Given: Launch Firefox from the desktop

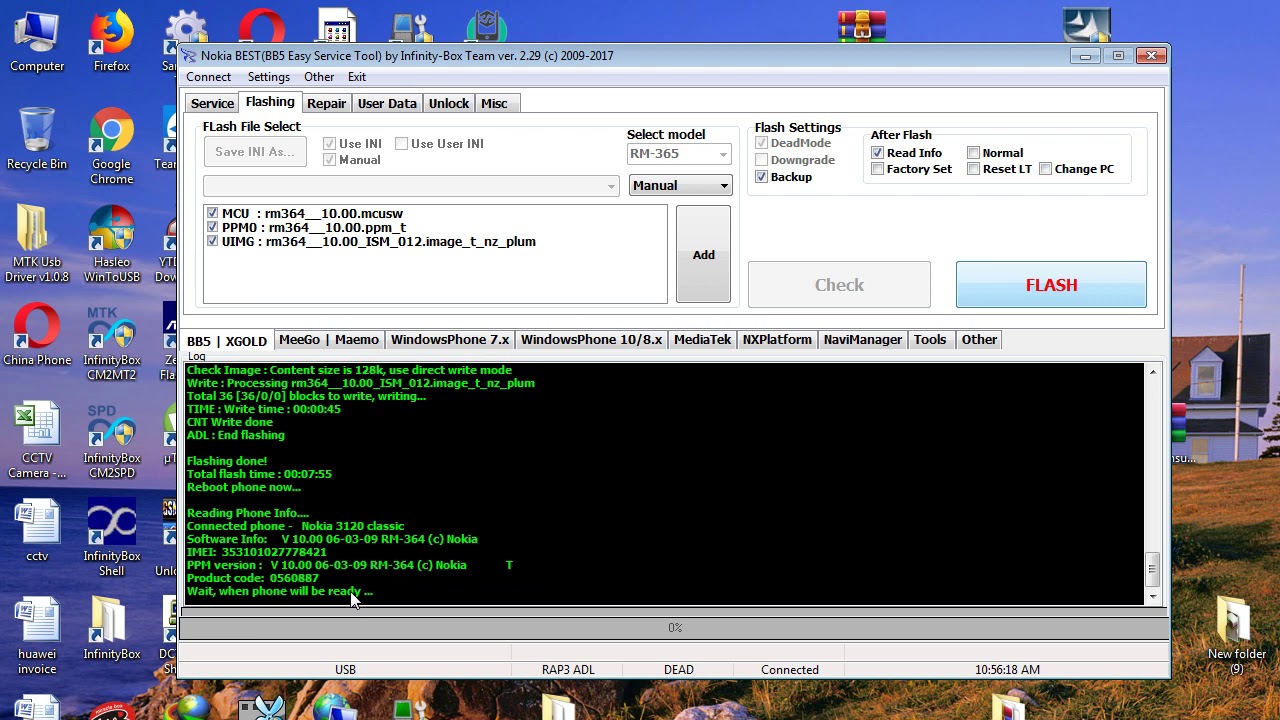Looking at the screenshot, I should [111, 40].
